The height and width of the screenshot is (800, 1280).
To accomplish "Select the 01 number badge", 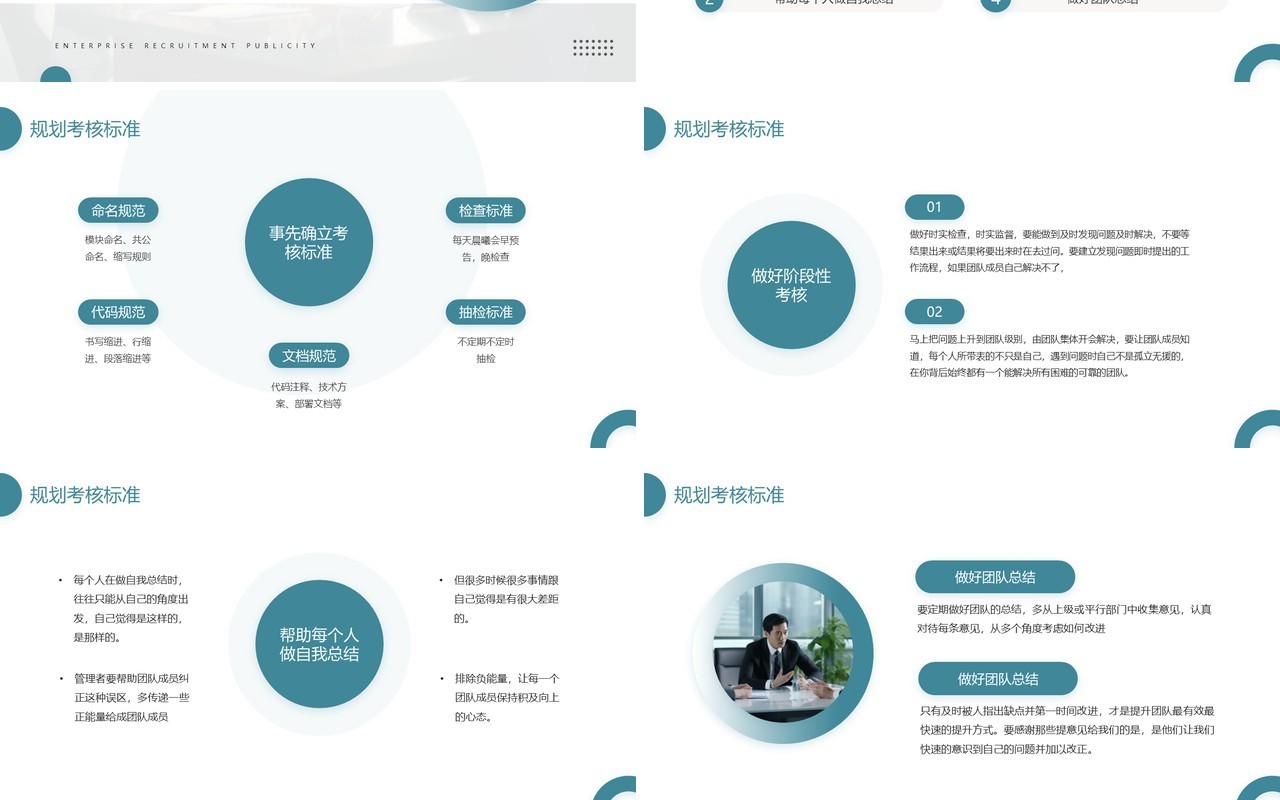I will (x=934, y=207).
